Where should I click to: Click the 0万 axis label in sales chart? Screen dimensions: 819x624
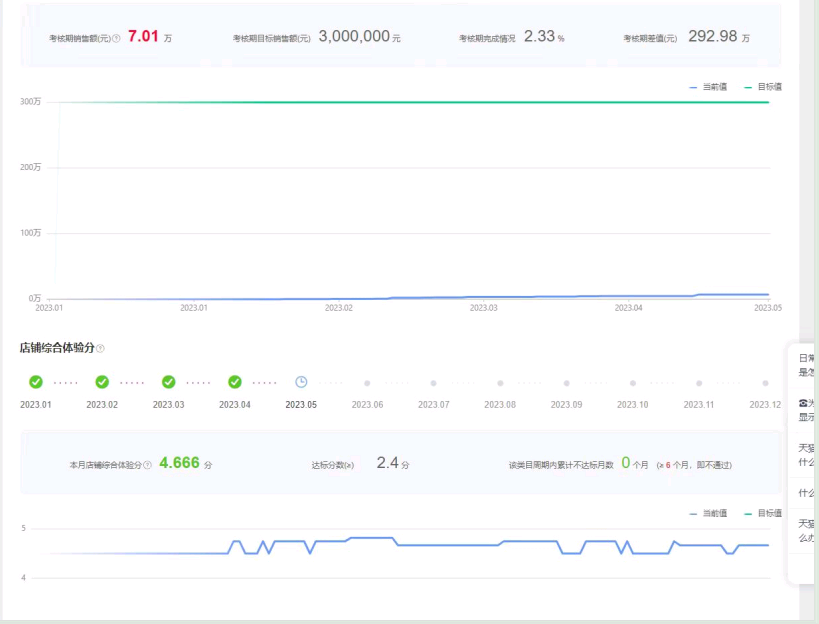click(34, 299)
